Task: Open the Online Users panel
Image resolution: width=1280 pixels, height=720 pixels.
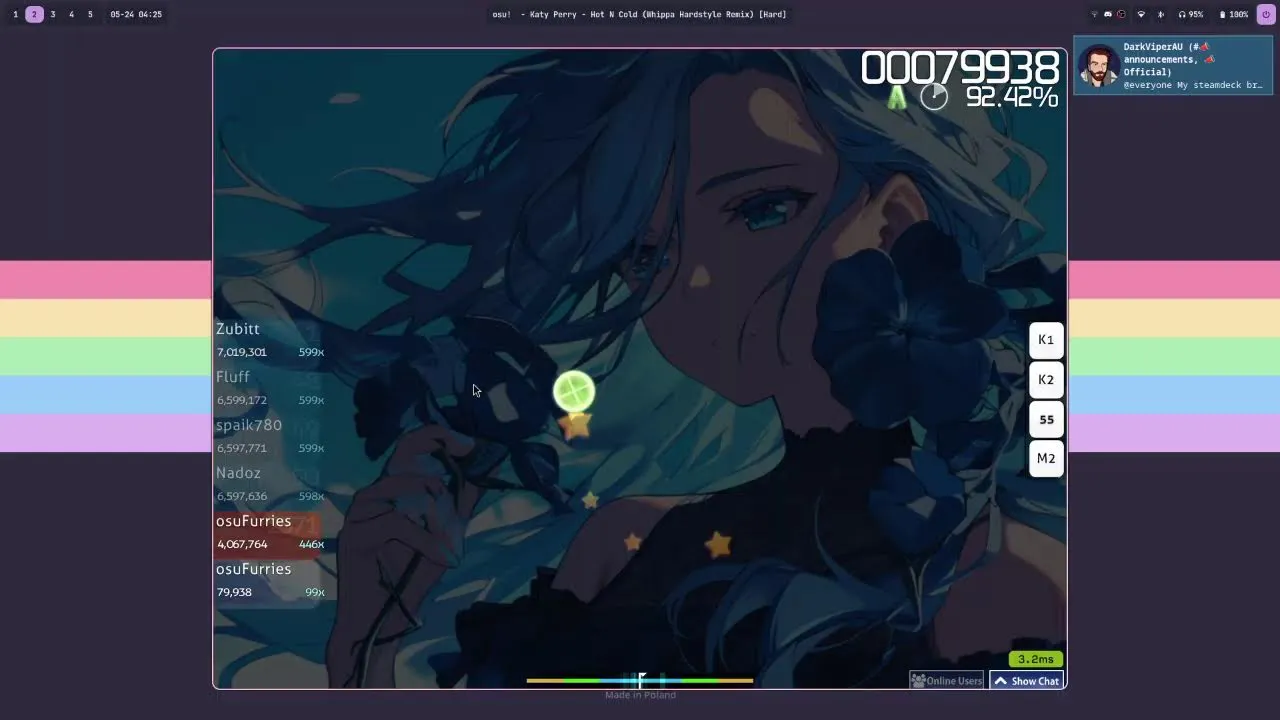Action: coord(947,681)
